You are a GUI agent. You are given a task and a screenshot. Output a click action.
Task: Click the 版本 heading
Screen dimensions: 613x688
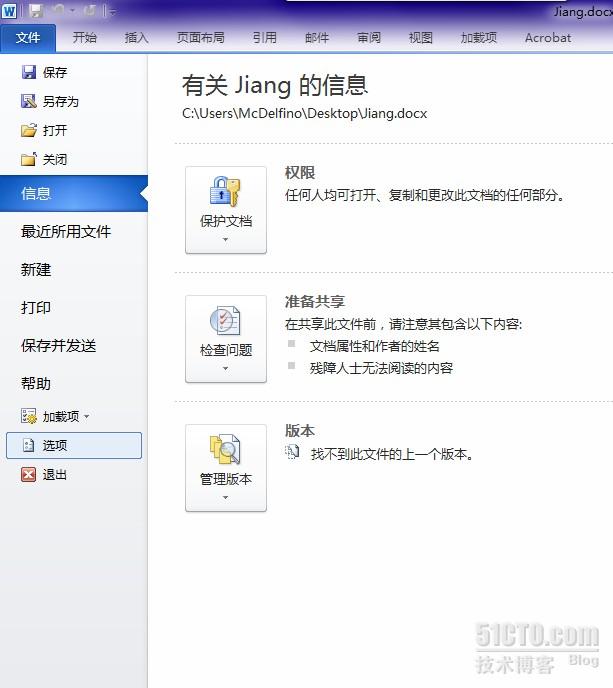pyautogui.click(x=300, y=430)
